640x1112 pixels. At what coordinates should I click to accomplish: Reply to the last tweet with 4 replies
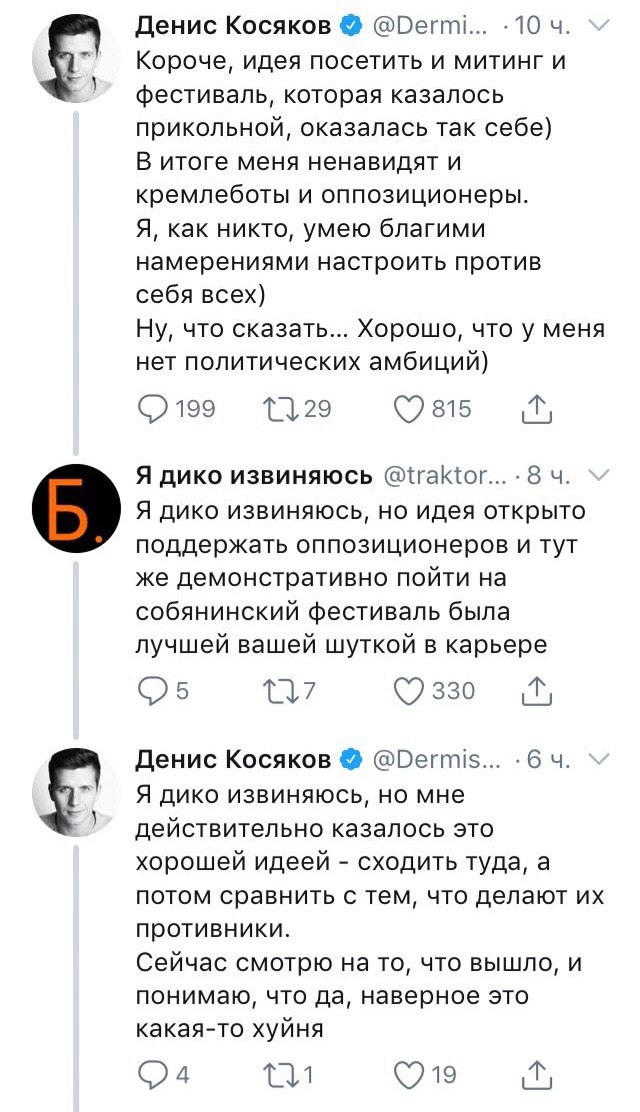point(153,1074)
